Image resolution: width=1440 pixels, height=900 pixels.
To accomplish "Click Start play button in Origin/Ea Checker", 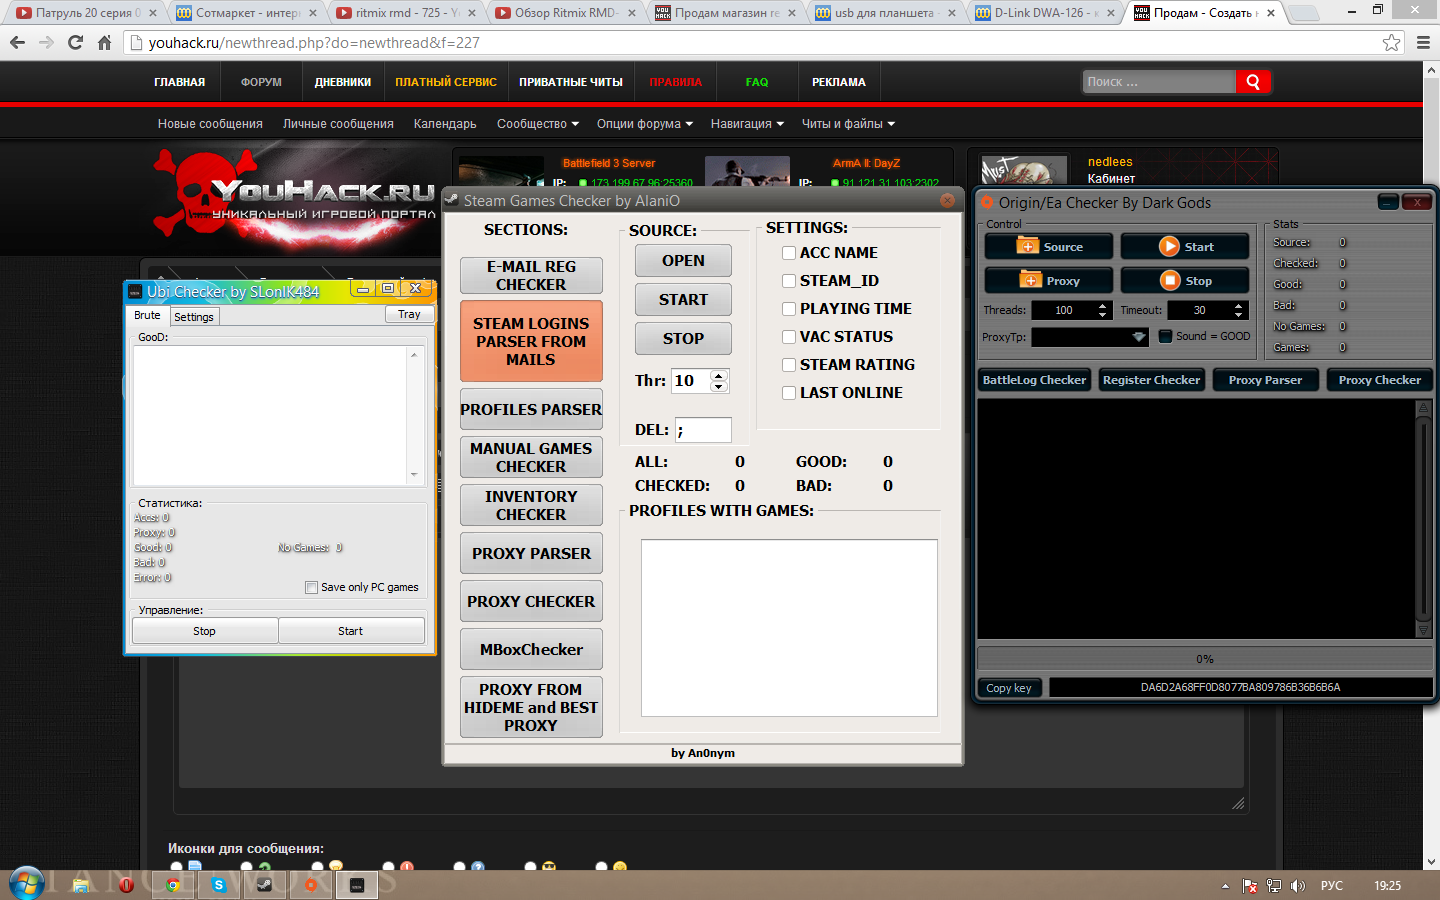I will tap(1185, 247).
